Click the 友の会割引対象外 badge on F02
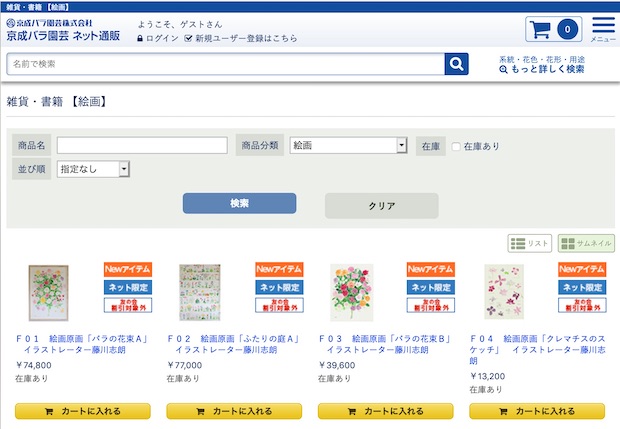The width and height of the screenshot is (620, 429). [280, 305]
